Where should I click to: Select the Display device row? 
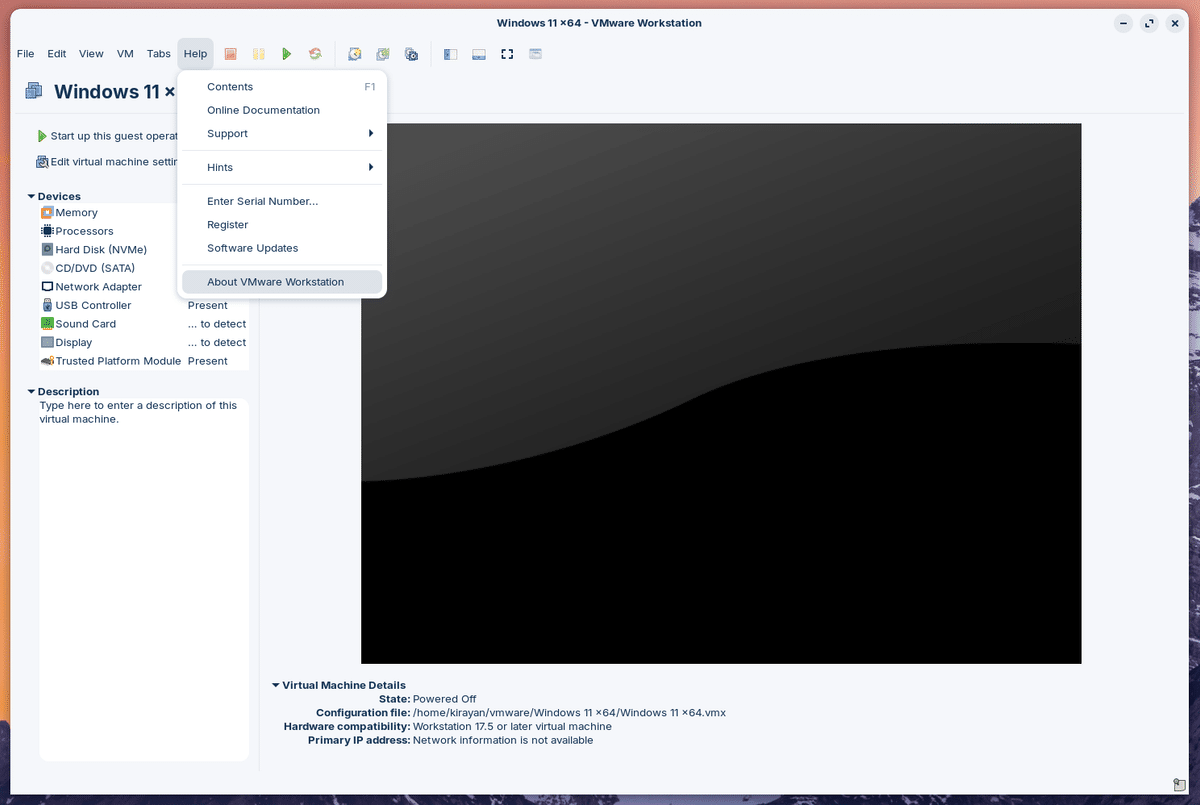click(144, 342)
